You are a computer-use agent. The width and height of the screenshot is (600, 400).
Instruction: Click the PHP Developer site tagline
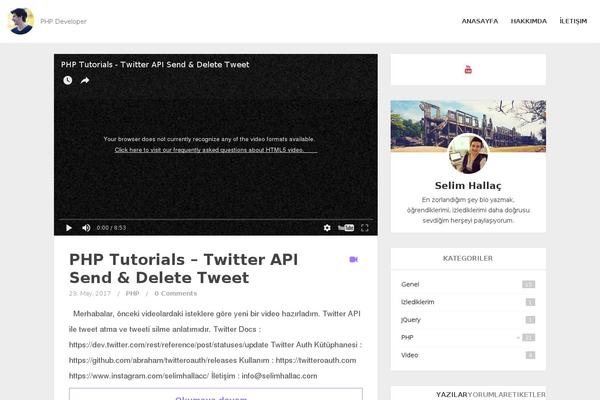tap(64, 21)
